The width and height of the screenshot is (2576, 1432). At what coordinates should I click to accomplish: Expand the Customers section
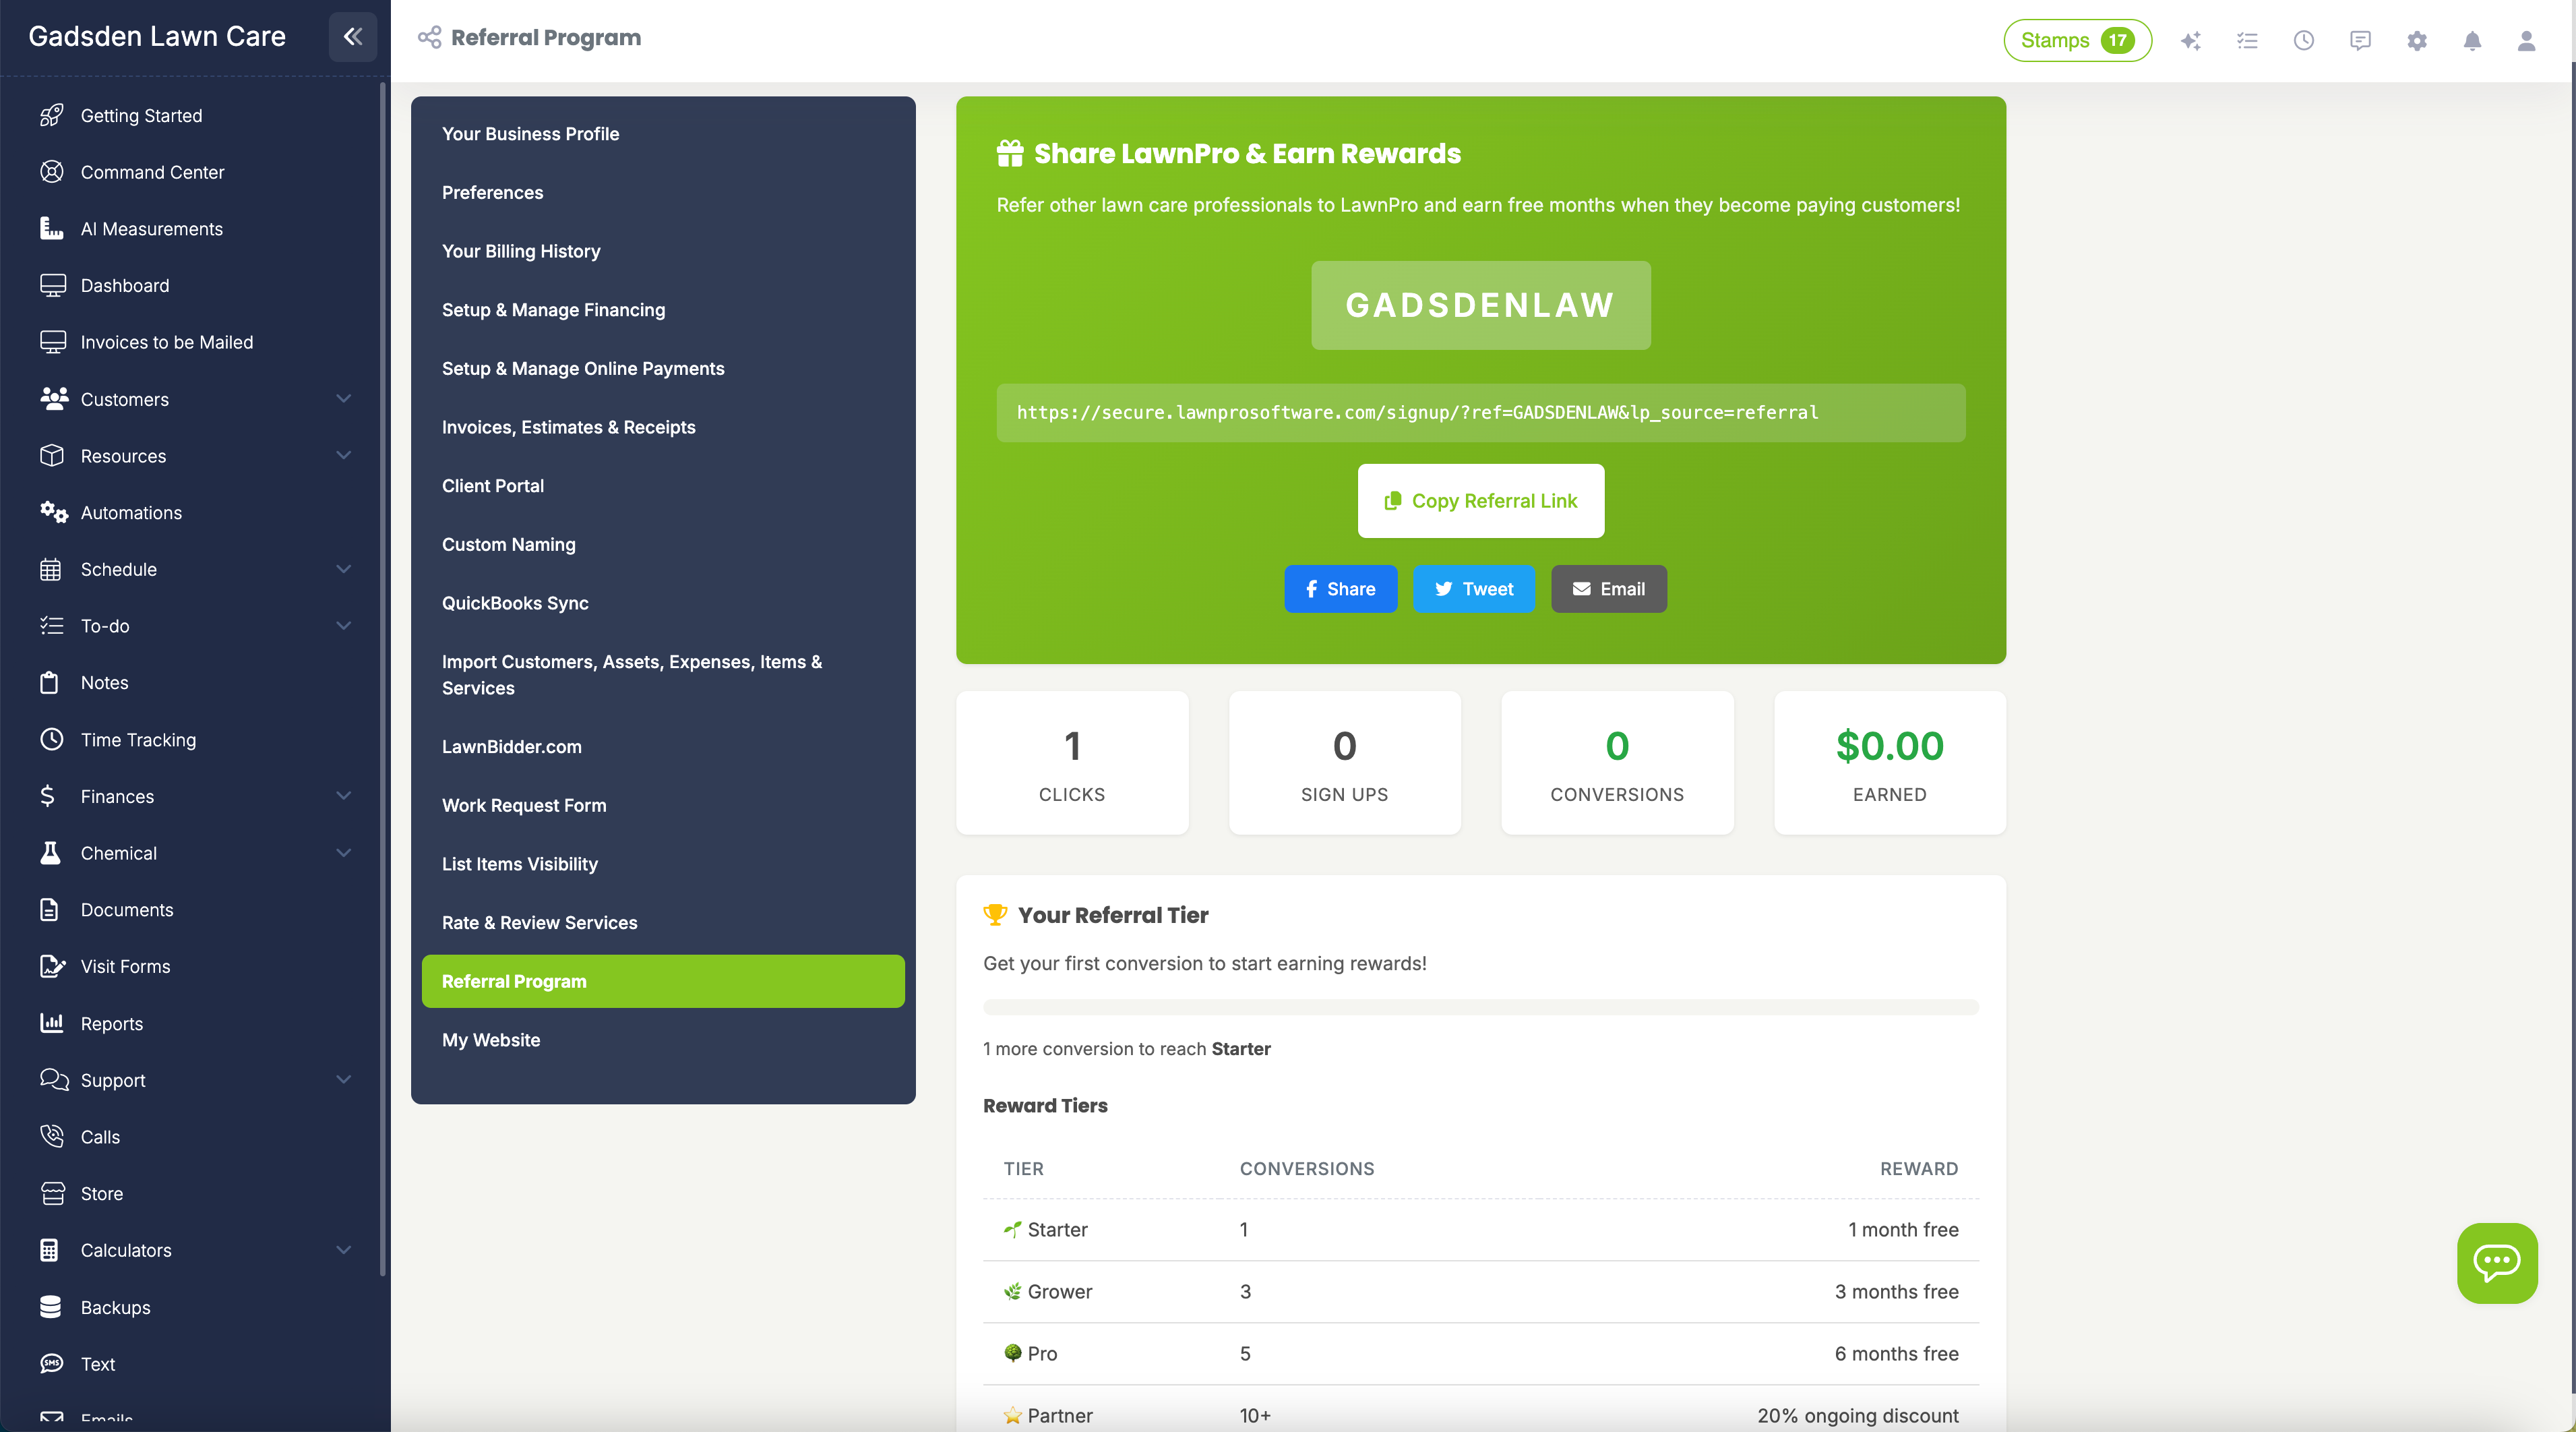coord(343,399)
